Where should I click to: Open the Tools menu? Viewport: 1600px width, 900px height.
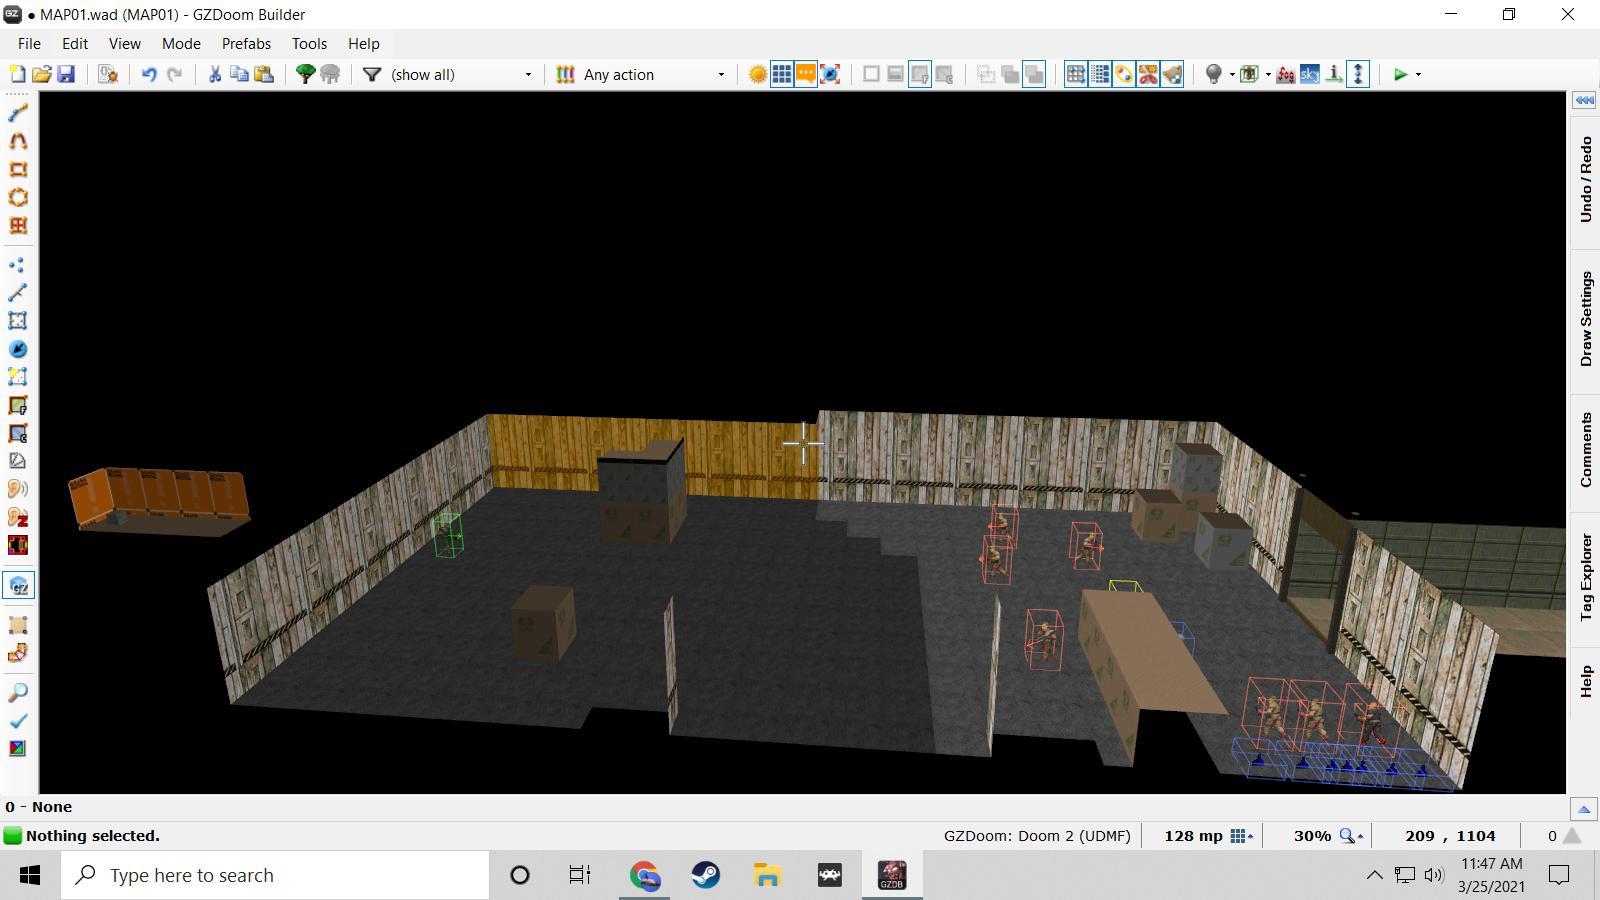[x=309, y=44]
